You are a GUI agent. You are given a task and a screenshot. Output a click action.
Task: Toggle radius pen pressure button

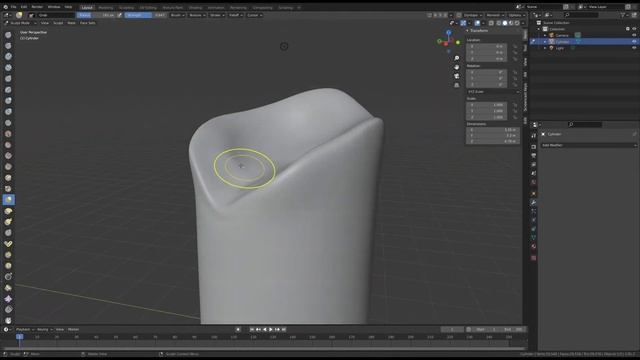pos(120,15)
